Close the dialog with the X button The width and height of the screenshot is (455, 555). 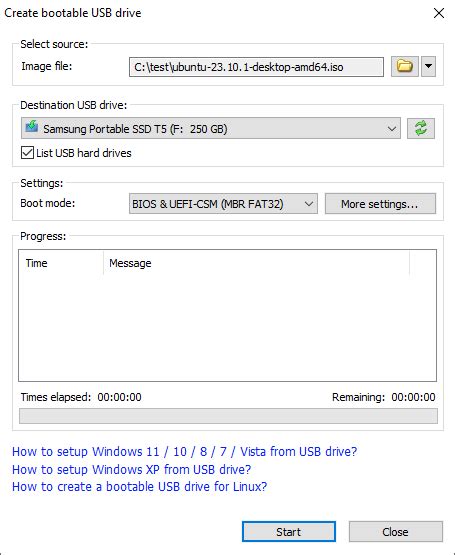439,13
